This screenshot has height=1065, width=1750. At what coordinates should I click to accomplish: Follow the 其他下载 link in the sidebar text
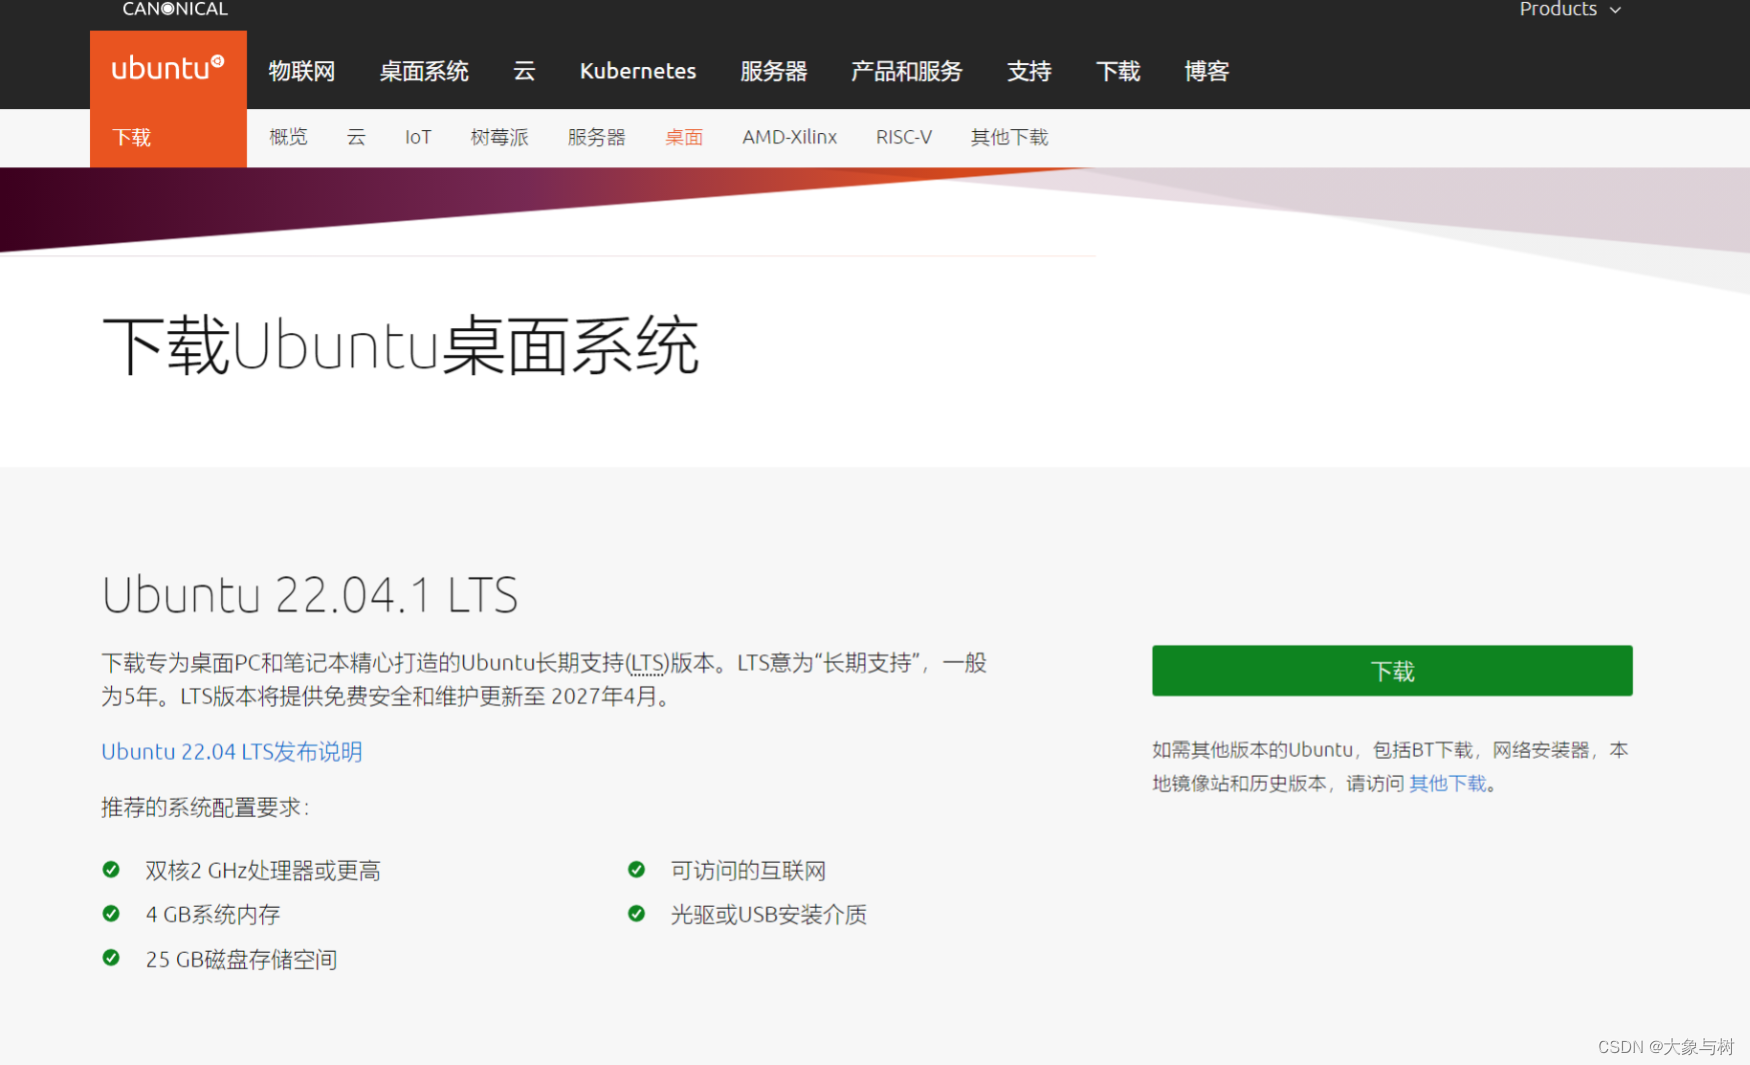[x=1447, y=783]
